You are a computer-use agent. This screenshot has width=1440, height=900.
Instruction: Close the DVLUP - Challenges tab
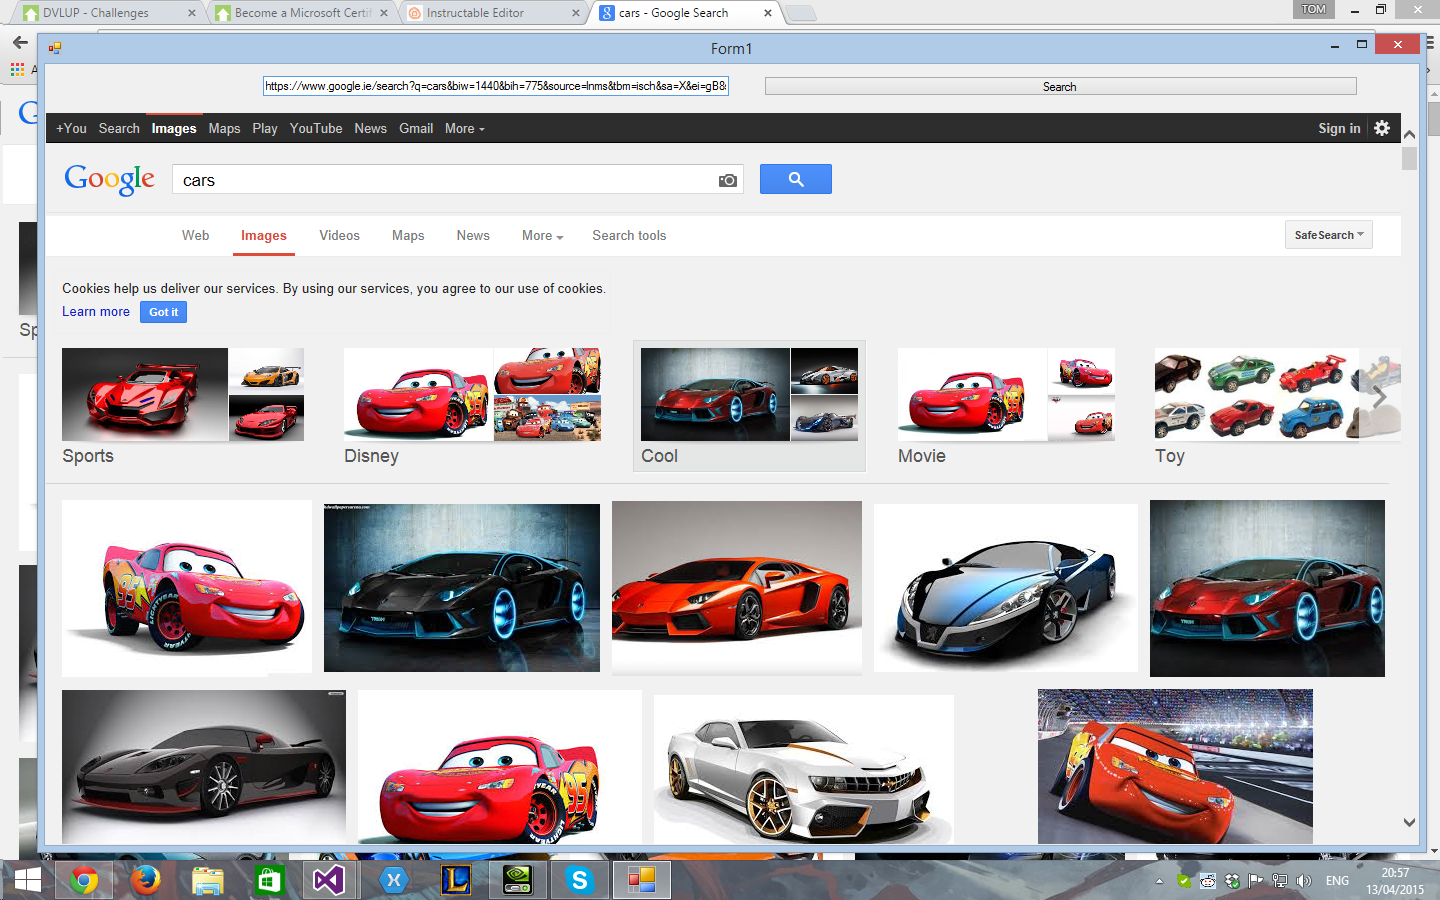[192, 13]
